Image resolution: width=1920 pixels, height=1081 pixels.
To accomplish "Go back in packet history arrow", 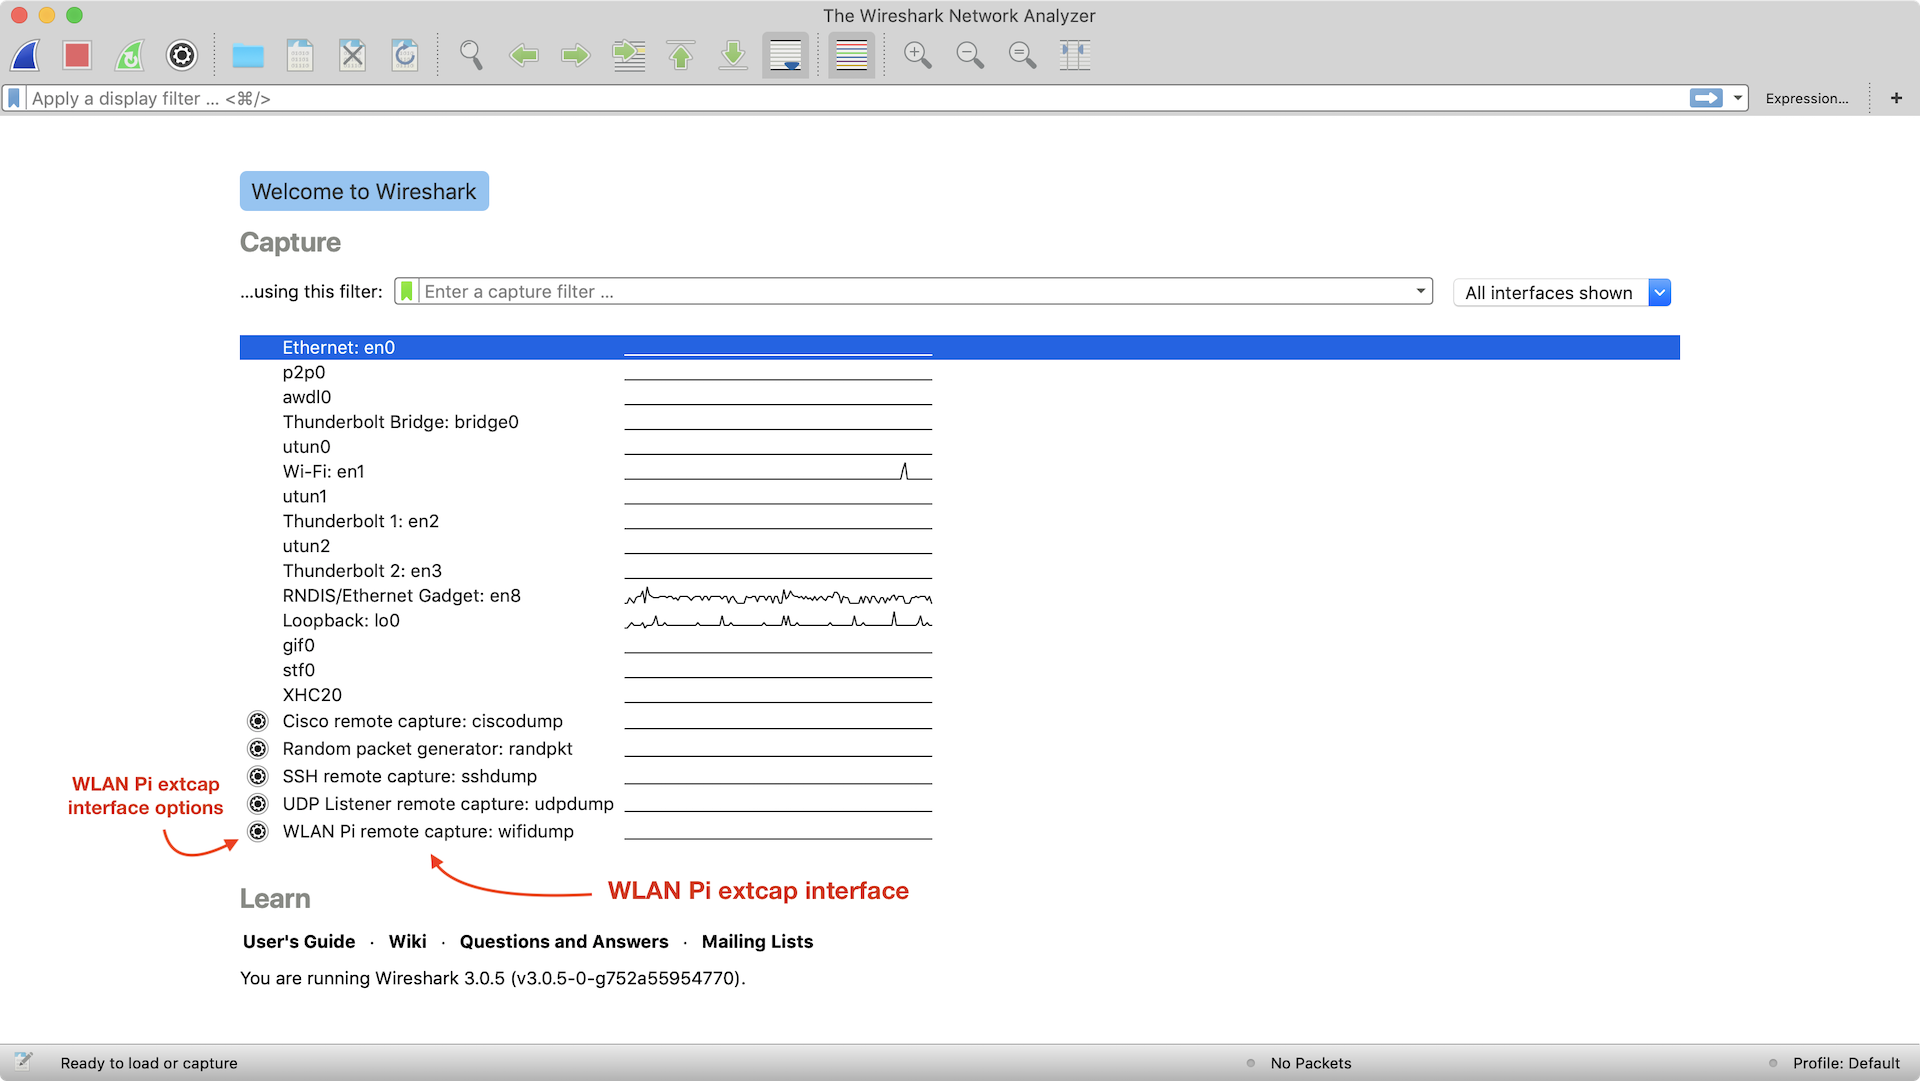I will pyautogui.click(x=523, y=55).
